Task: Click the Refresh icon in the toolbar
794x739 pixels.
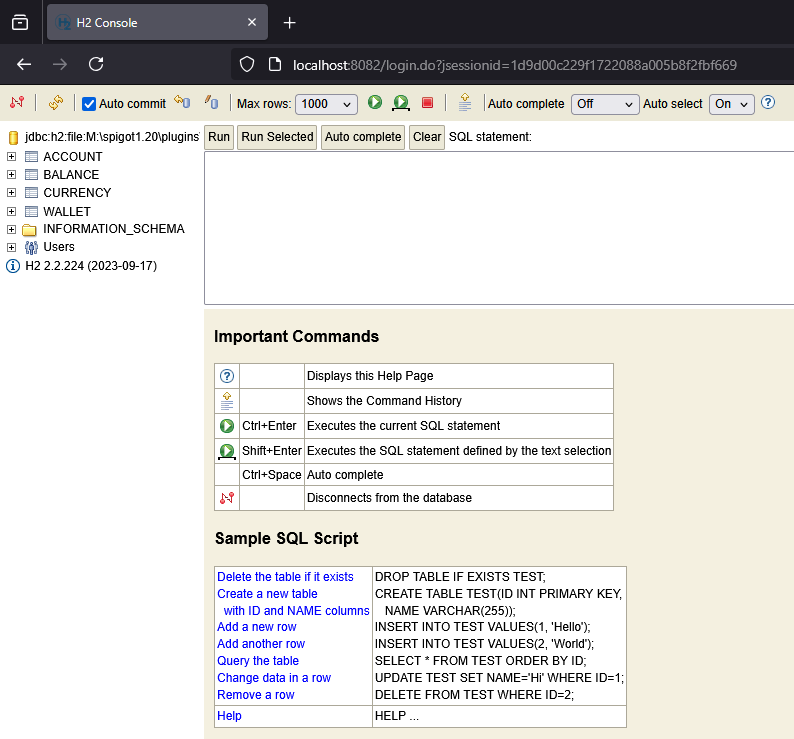Action: click(x=56, y=103)
